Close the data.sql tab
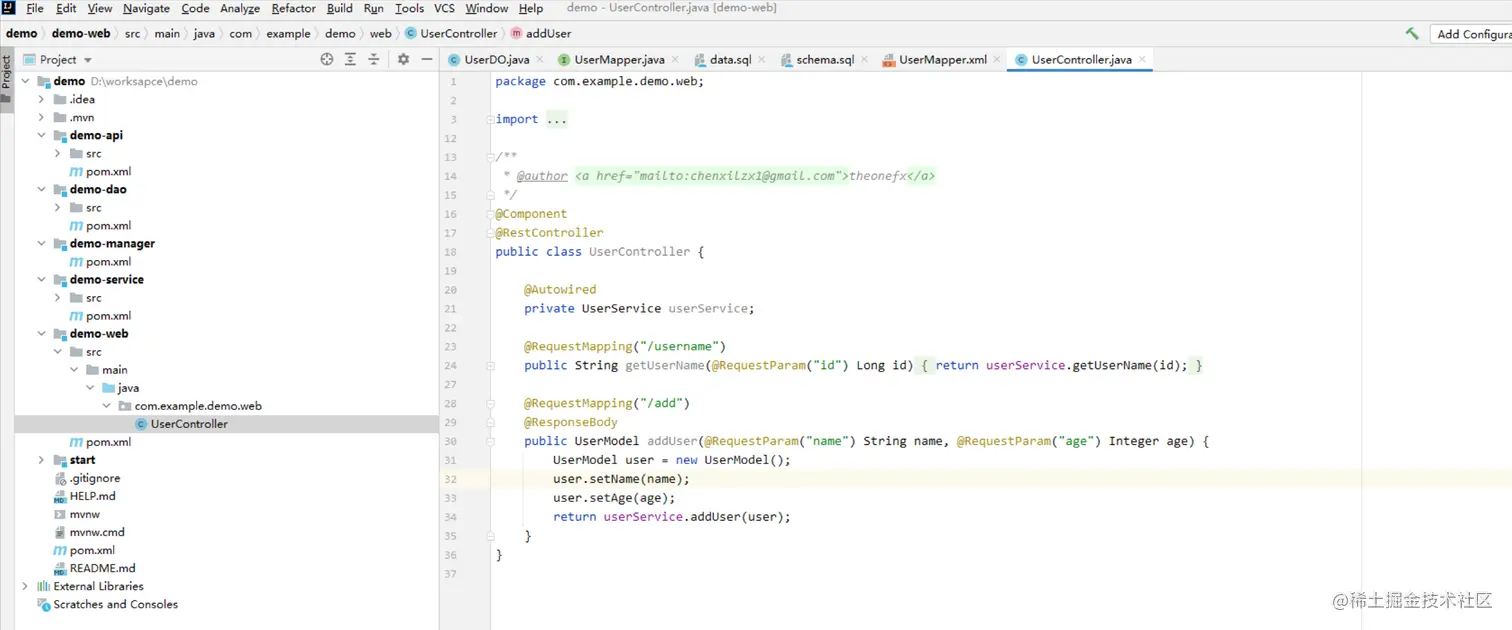 [761, 60]
